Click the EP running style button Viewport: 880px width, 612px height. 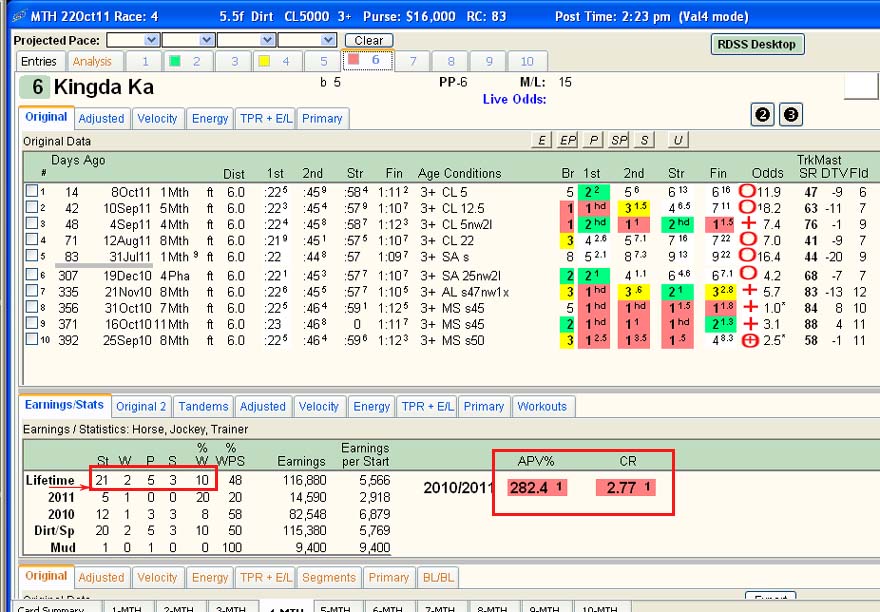click(567, 140)
